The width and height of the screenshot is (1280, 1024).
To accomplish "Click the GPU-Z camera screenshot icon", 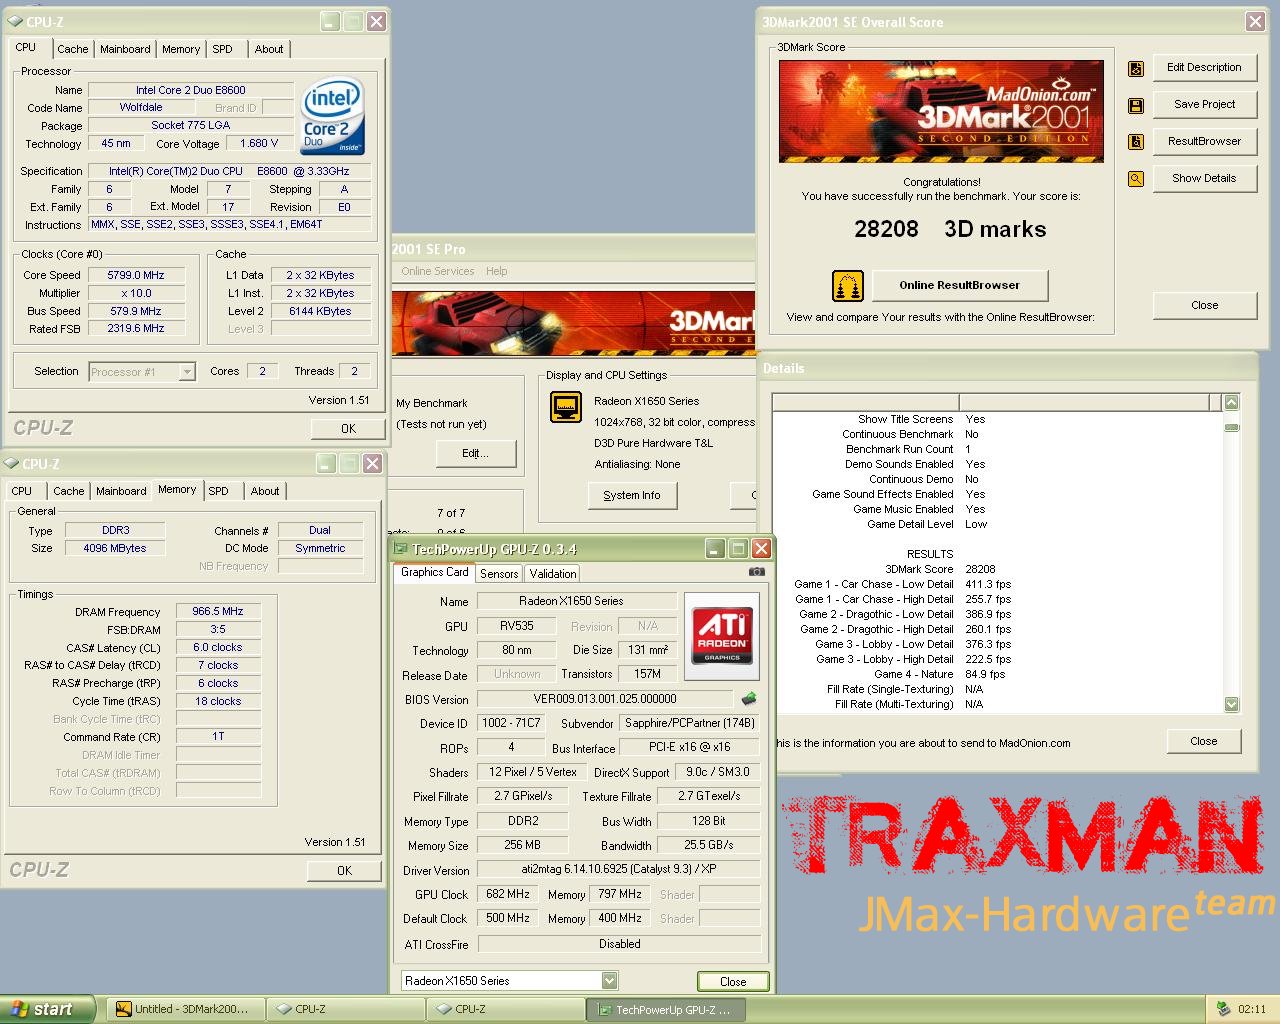I will pos(757,572).
